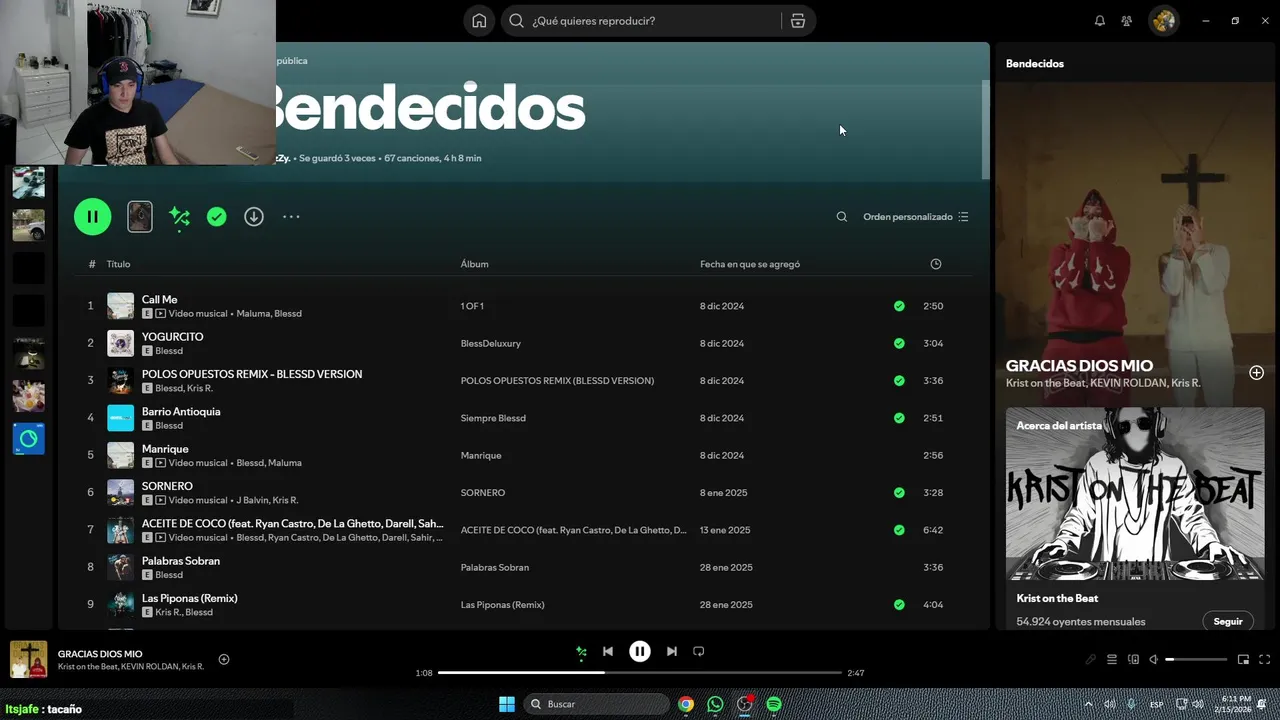This screenshot has width=1280, height=720.
Task: Sort by the duration clock icon header
Action: pyautogui.click(x=936, y=264)
